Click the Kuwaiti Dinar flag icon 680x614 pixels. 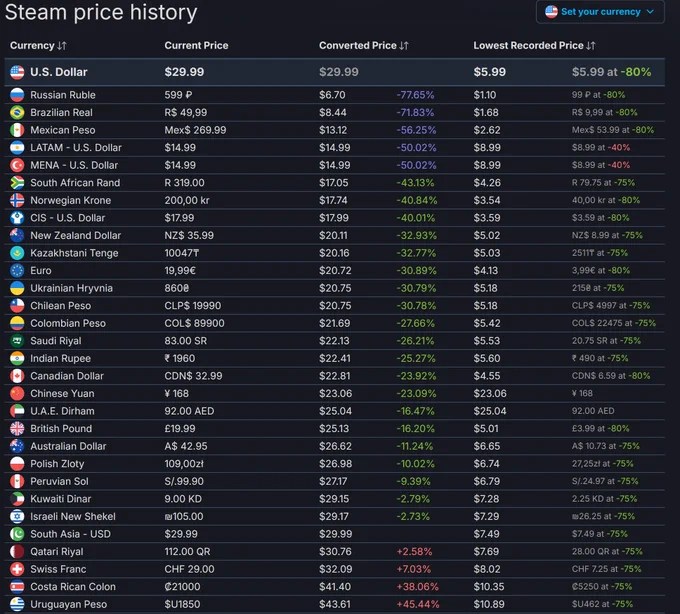tap(17, 499)
